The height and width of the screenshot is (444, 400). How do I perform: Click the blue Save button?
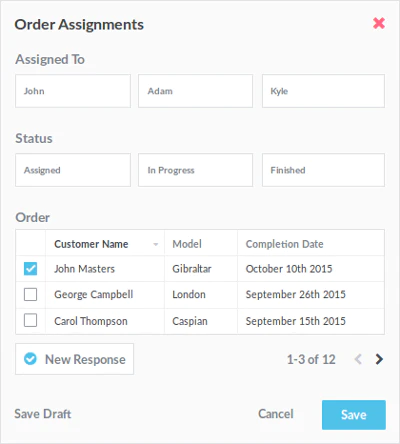(x=354, y=415)
